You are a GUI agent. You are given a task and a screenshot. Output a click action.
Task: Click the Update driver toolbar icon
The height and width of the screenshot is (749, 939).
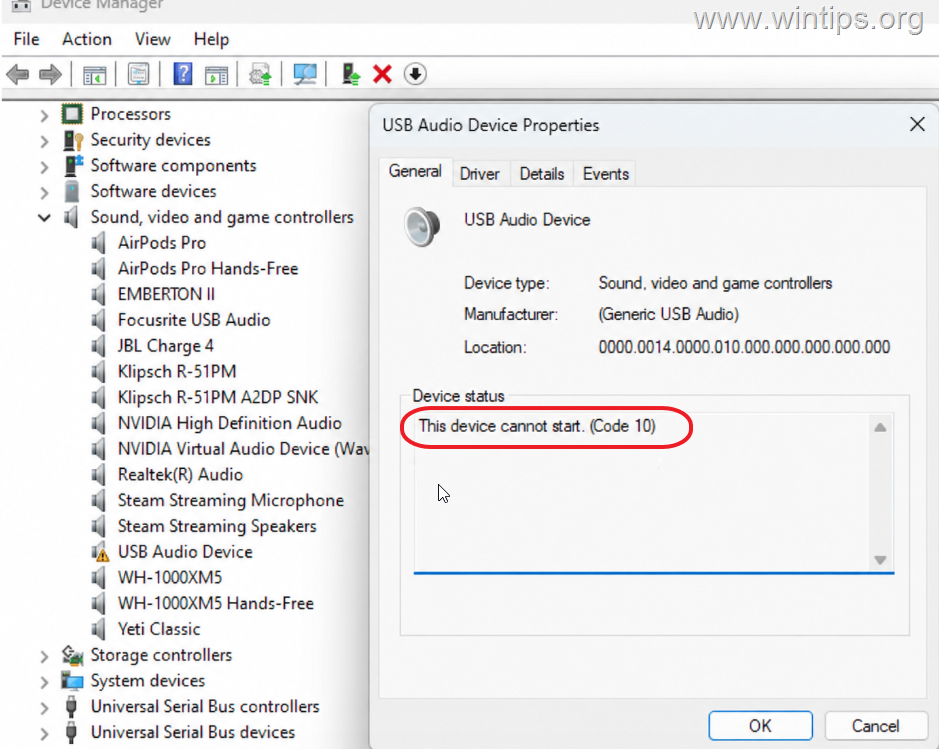tap(350, 75)
